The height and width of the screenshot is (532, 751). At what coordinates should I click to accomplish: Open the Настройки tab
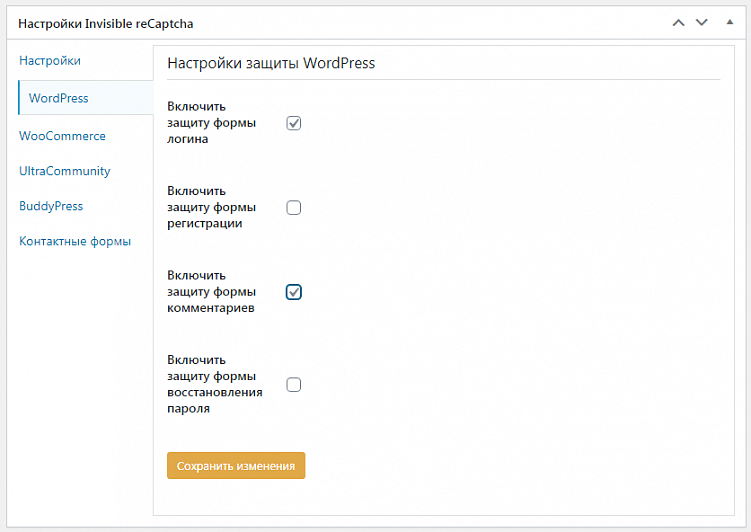pyautogui.click(x=50, y=61)
